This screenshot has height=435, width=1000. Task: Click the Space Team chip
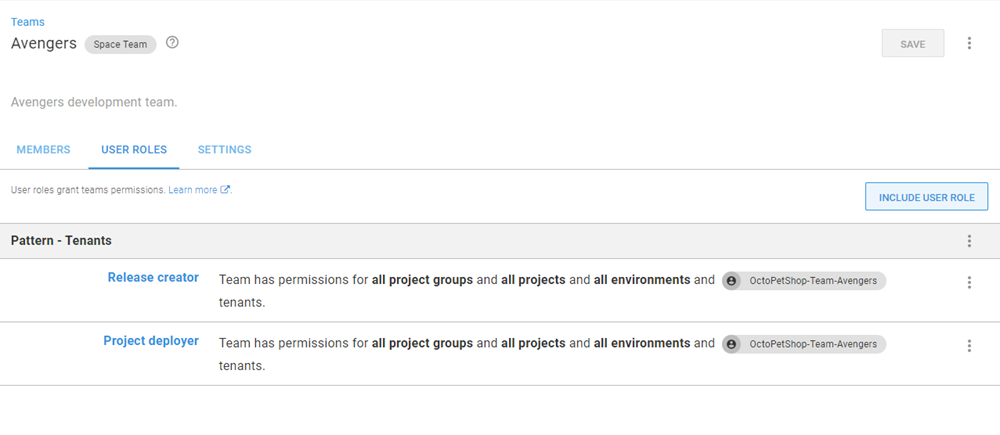(x=120, y=45)
